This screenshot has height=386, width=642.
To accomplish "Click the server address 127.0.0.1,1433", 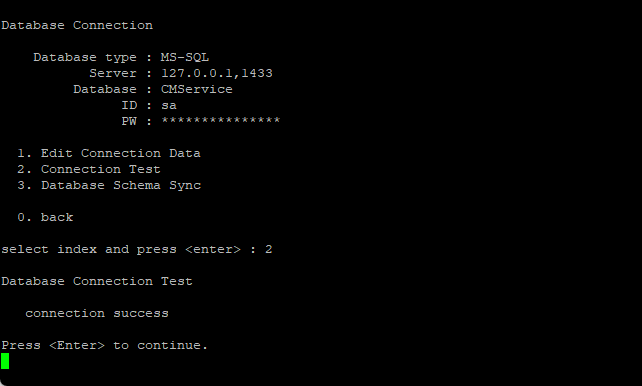I will [x=217, y=73].
